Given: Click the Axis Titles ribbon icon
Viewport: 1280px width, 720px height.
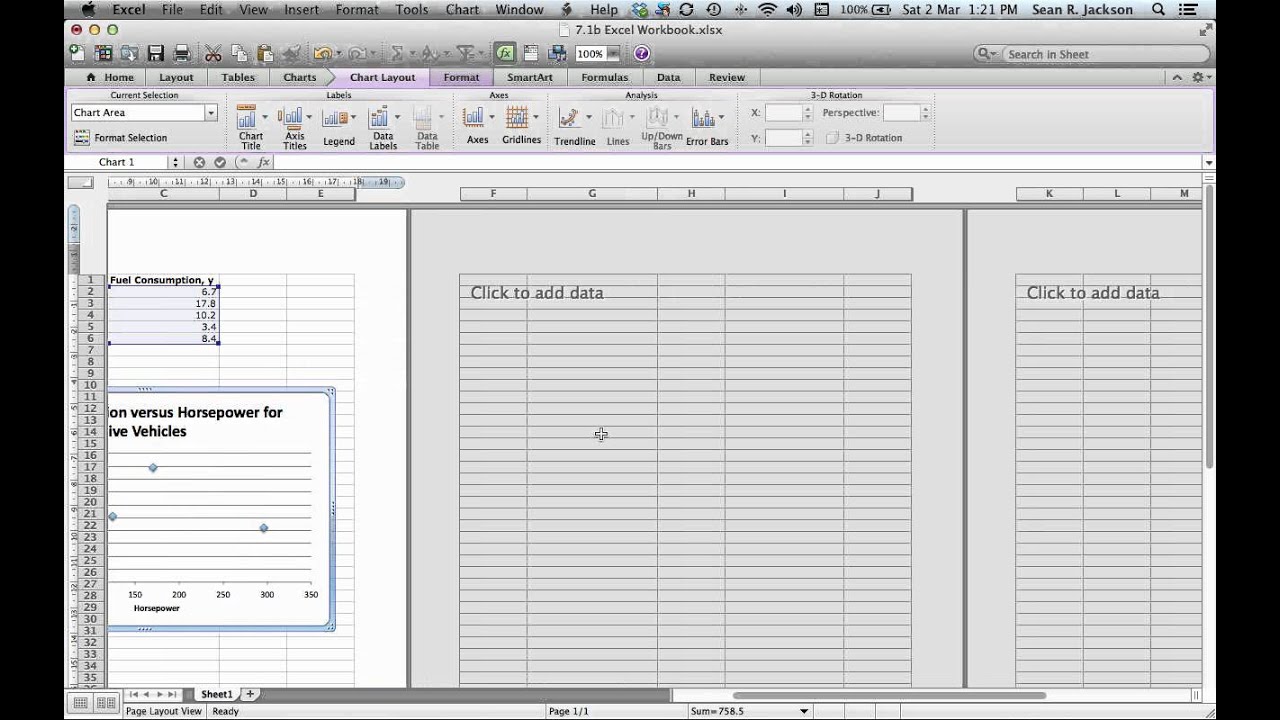Looking at the screenshot, I should [x=291, y=118].
